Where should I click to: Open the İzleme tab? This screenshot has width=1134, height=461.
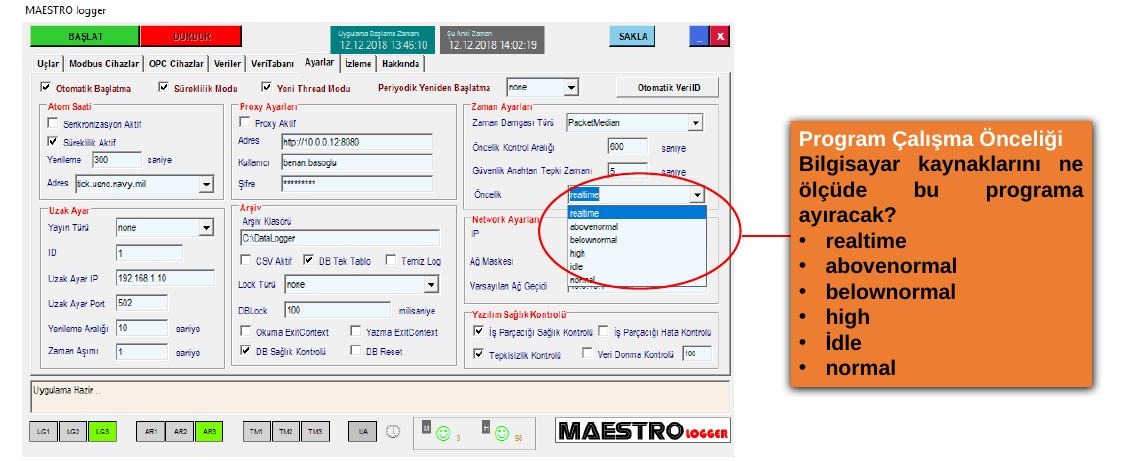pyautogui.click(x=358, y=64)
